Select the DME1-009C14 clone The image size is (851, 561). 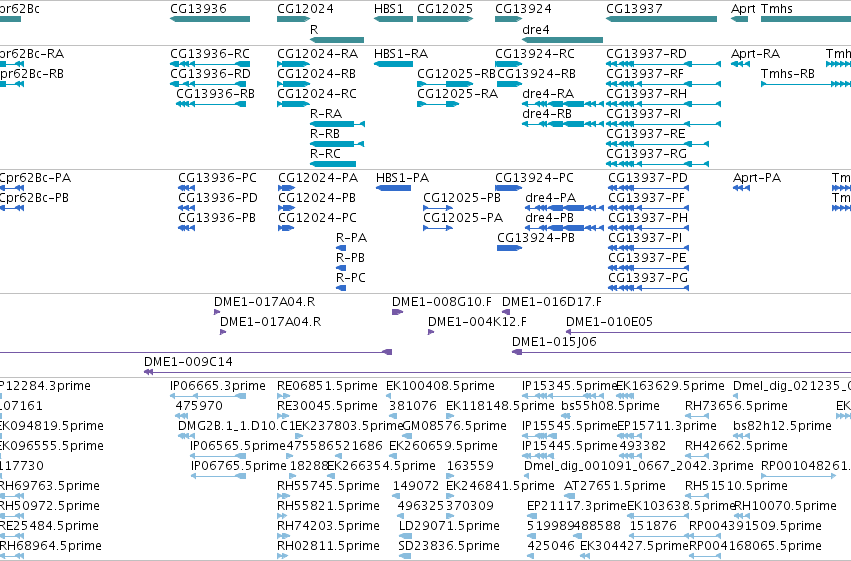click(188, 362)
